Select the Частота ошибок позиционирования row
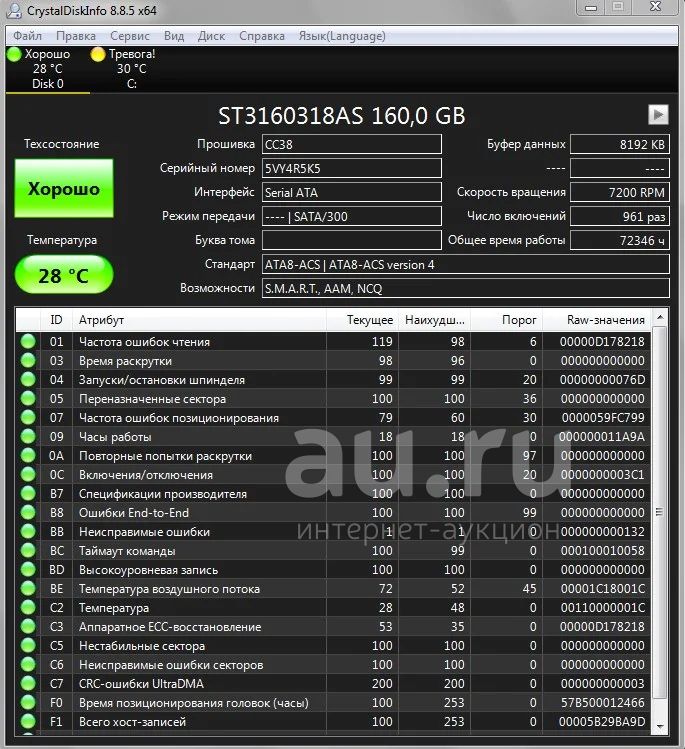This screenshot has height=749, width=685. pyautogui.click(x=333, y=417)
